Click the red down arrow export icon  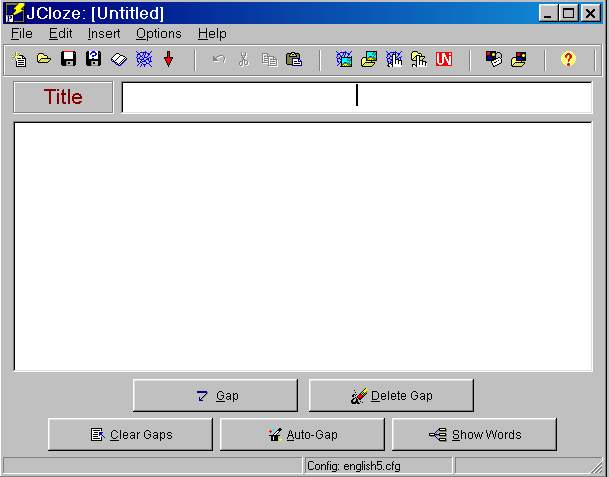tap(168, 59)
